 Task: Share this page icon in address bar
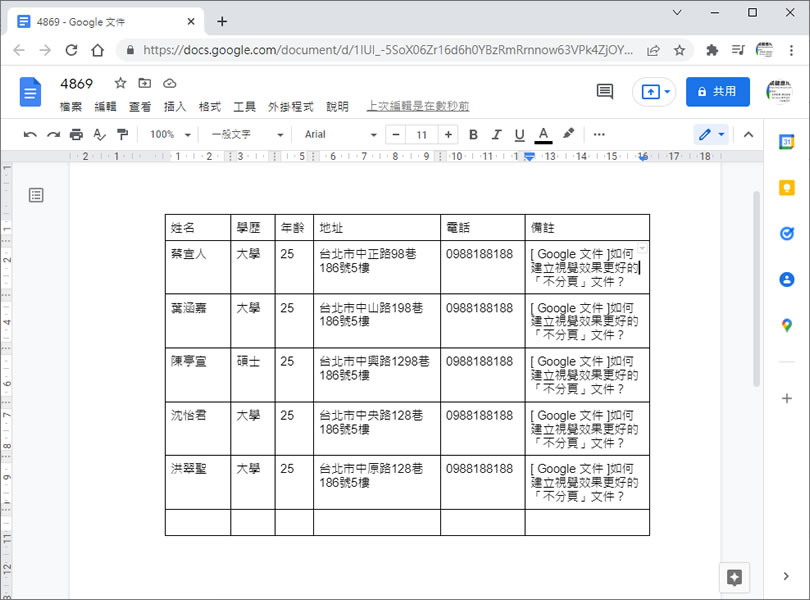coord(653,50)
